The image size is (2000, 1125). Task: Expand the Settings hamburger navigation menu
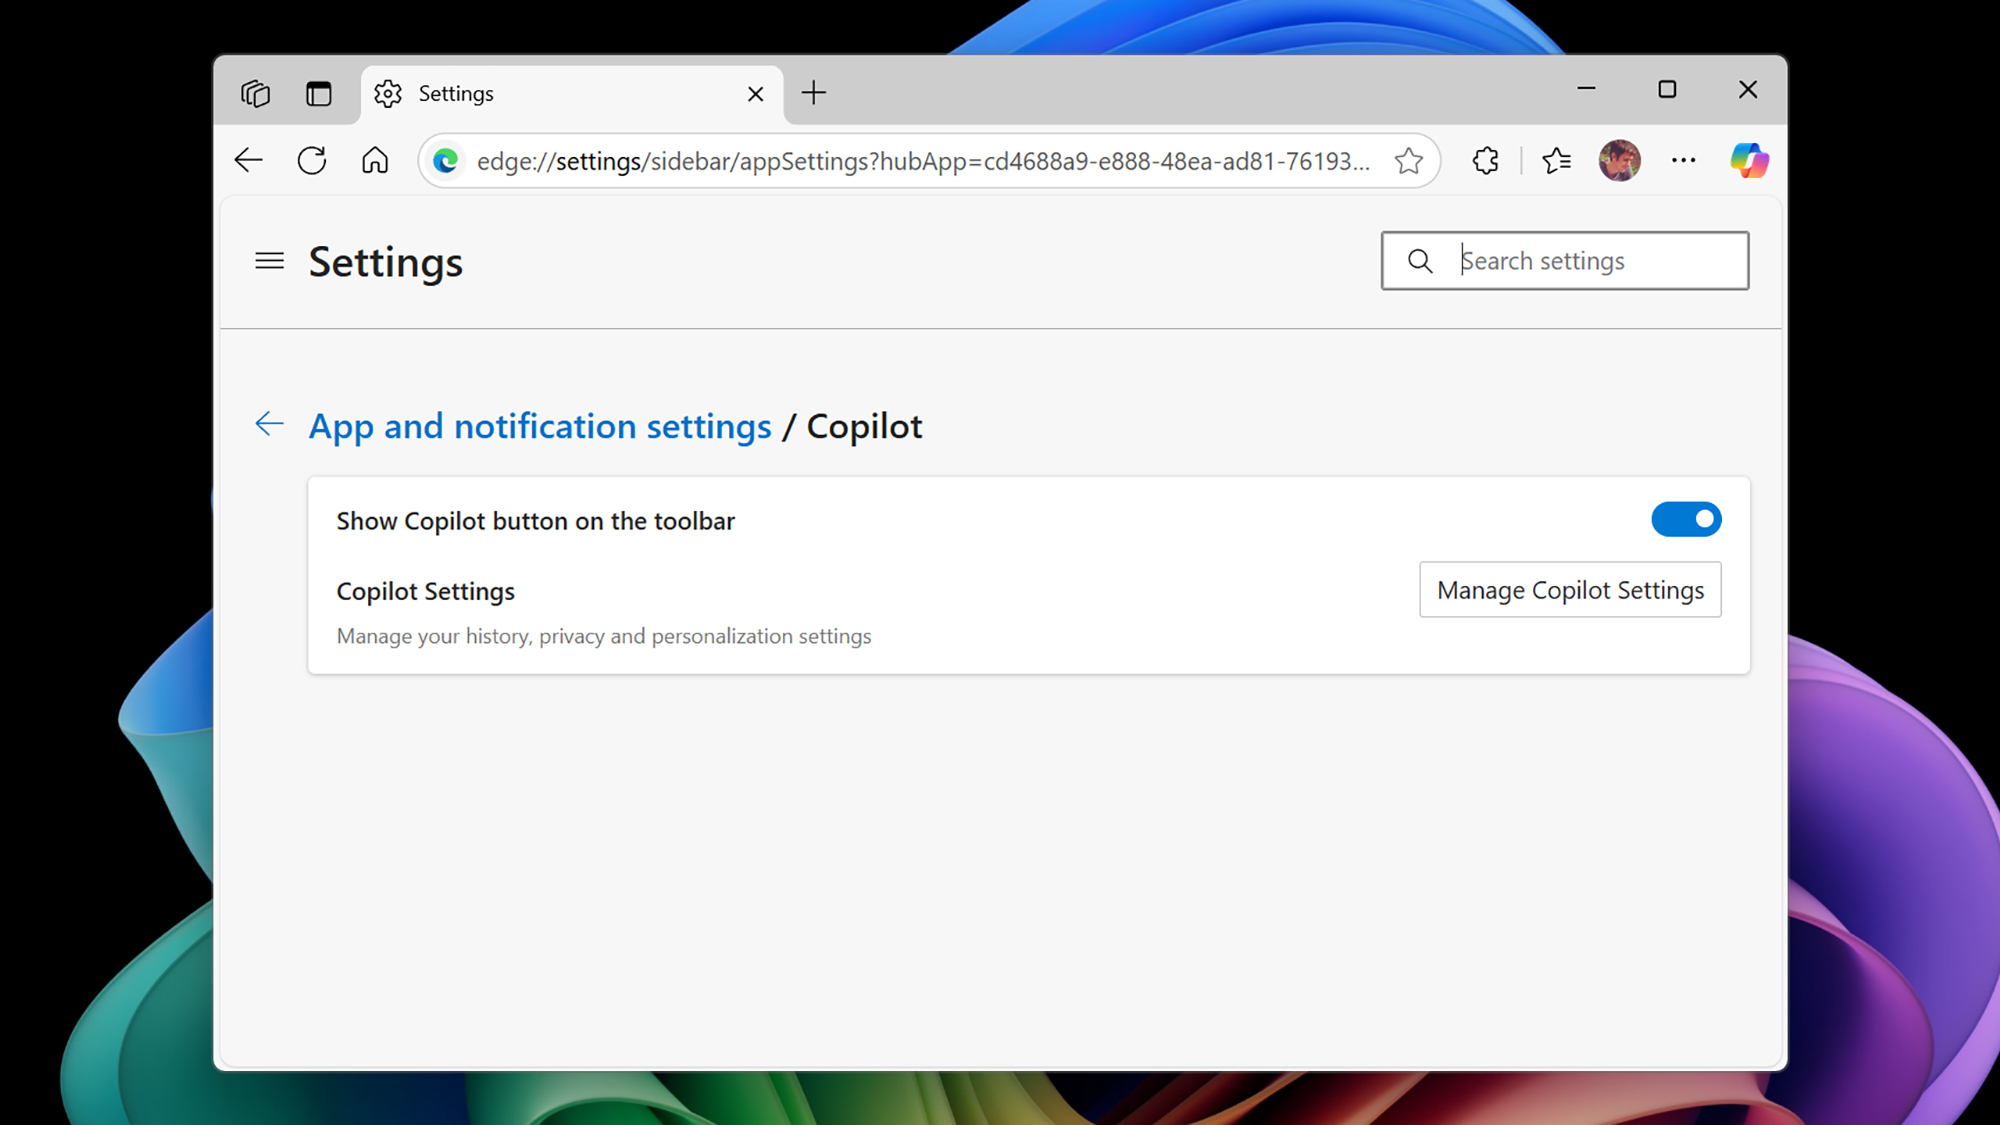point(269,261)
